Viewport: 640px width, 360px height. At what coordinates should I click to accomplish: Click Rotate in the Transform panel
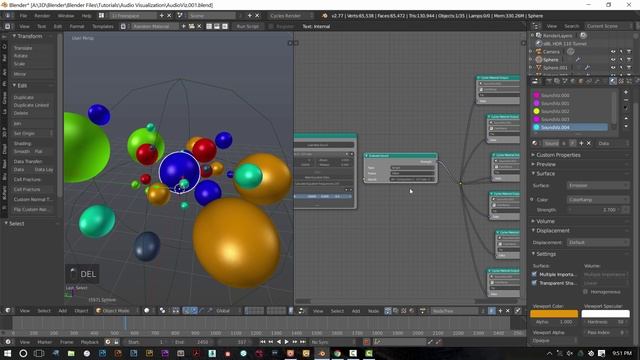[x=33, y=56]
